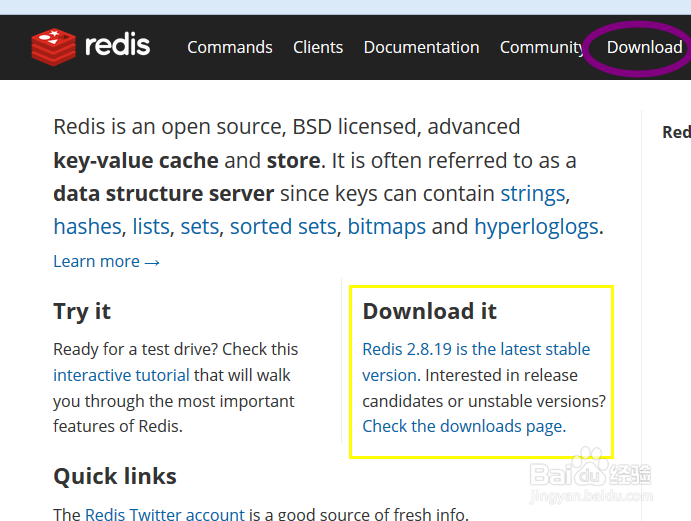691x521 pixels.
Task: Open the sorted sets link
Action: pos(283,227)
